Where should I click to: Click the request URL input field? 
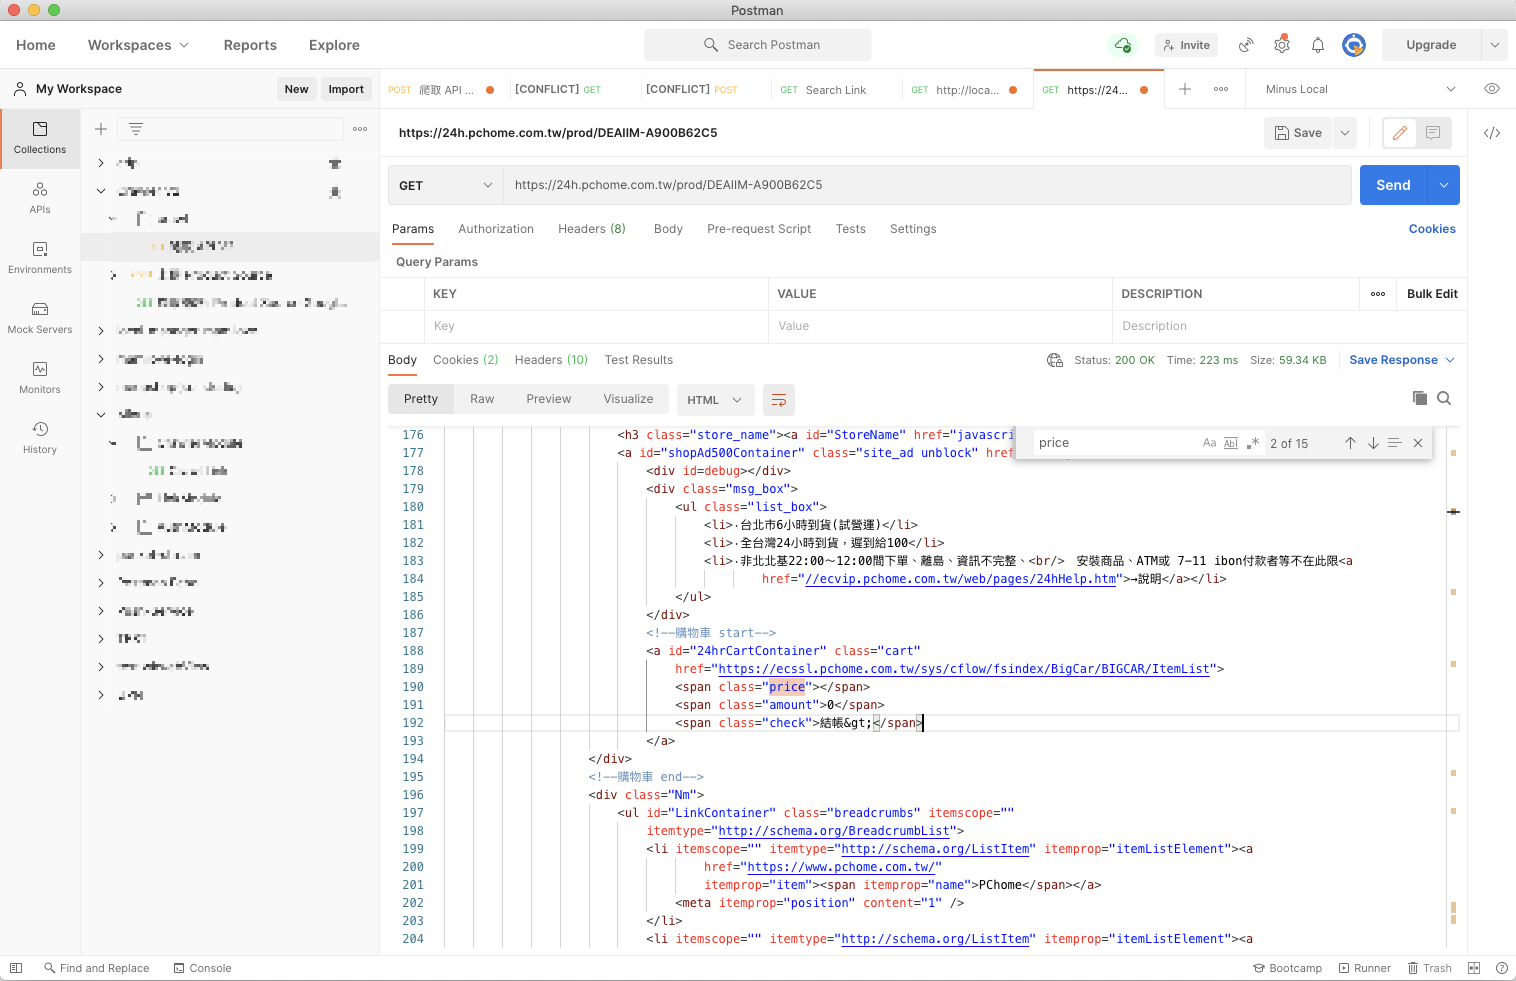tap(927, 185)
